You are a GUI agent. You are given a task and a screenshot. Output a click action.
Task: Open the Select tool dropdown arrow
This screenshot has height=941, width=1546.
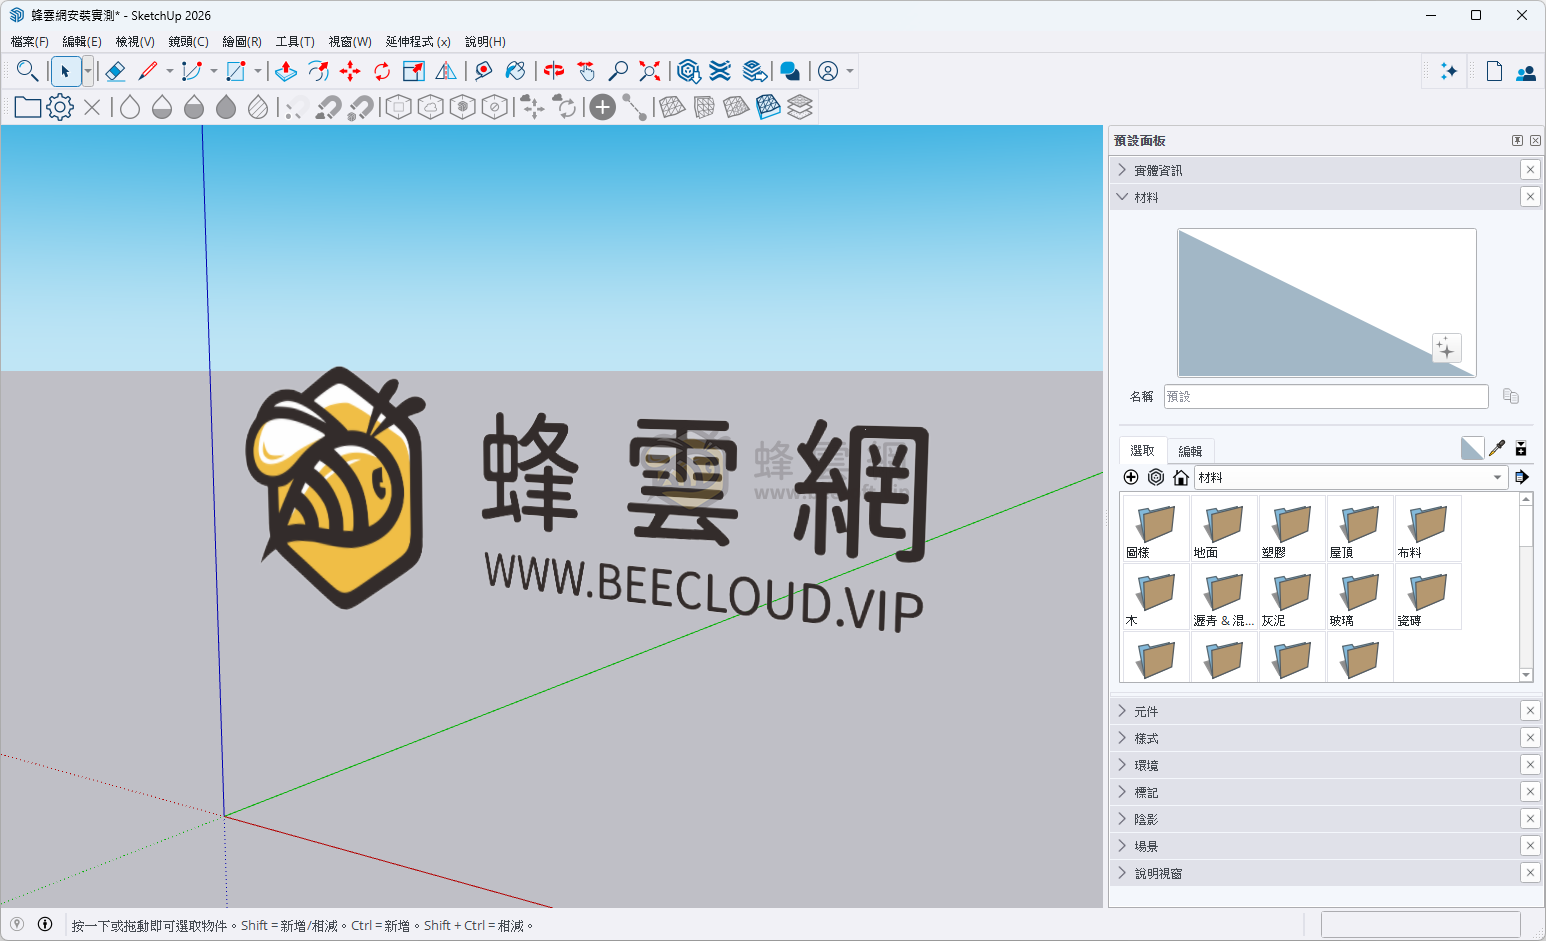click(88, 71)
